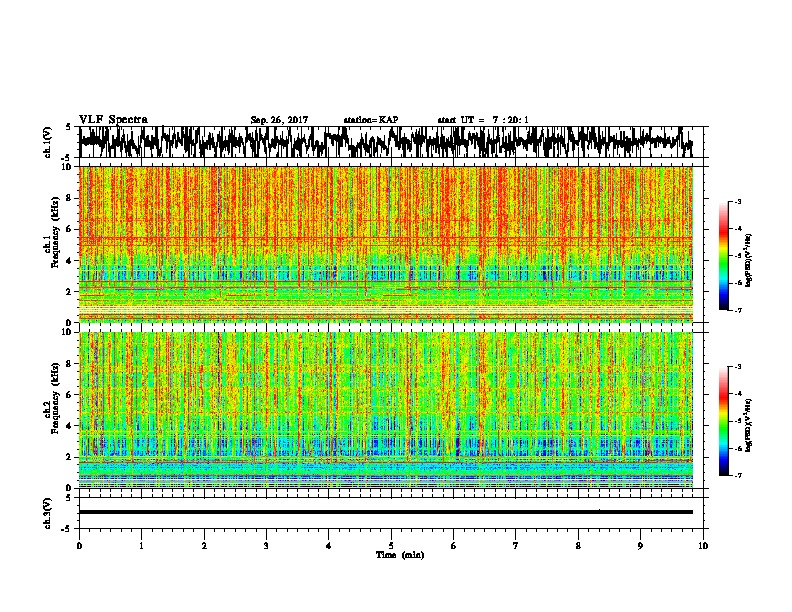Select the ch.1 log(PSD) colorbar label
The height and width of the screenshot is (612, 792).
coord(749,261)
